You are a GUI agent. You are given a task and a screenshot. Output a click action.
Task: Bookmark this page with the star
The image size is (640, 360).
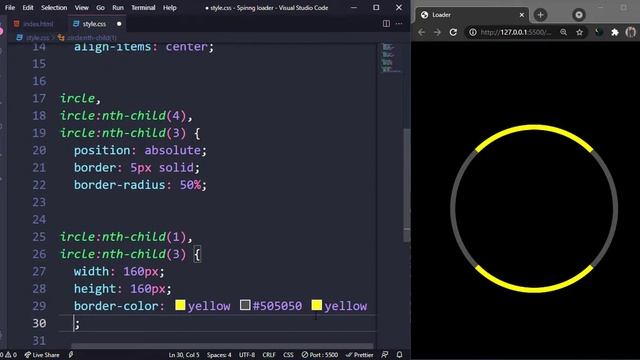click(579, 32)
